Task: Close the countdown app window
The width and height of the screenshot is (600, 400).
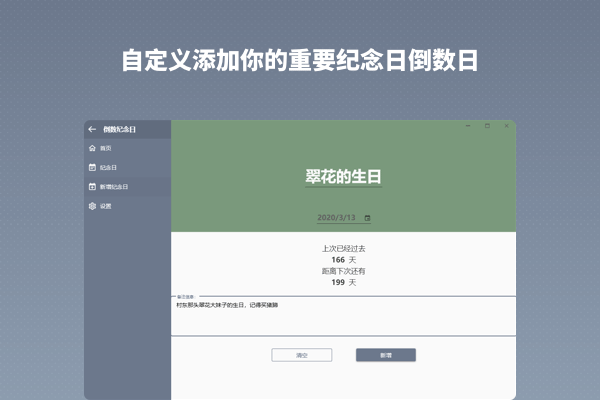Action: [507, 126]
